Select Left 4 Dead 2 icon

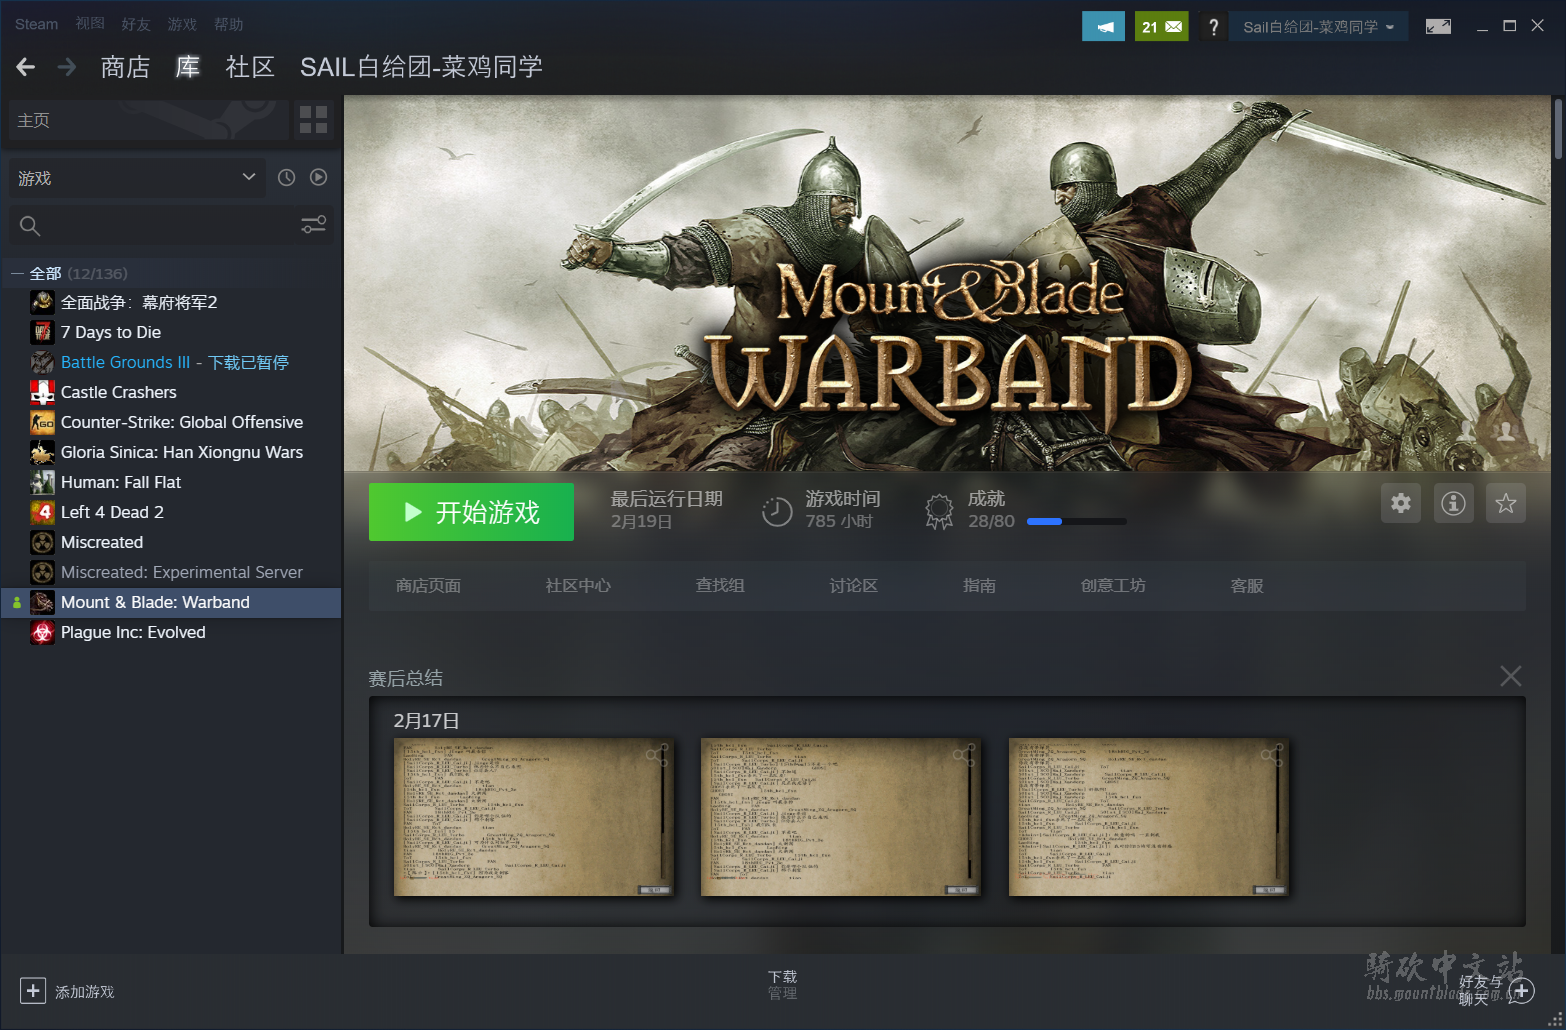tap(42, 512)
